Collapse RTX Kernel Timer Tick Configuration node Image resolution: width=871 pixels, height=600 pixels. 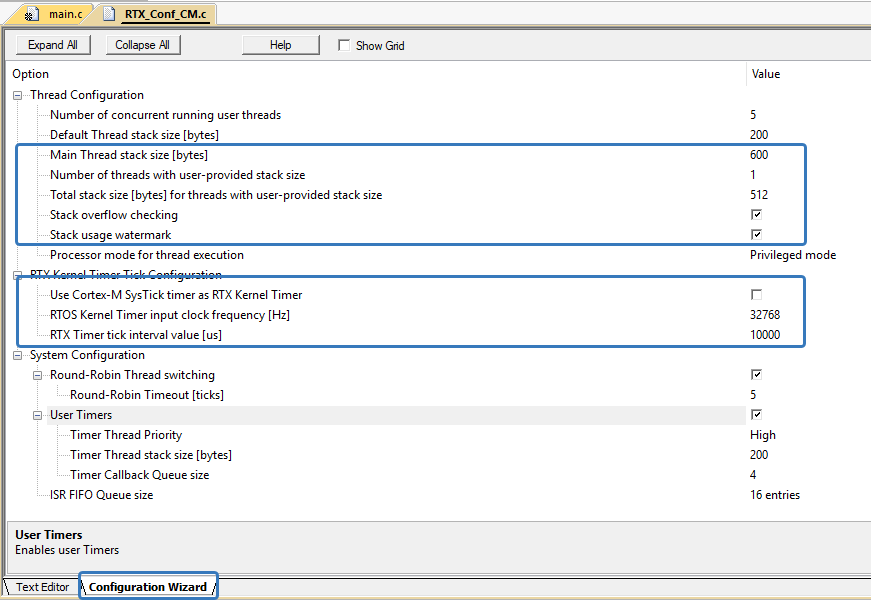tap(18, 275)
